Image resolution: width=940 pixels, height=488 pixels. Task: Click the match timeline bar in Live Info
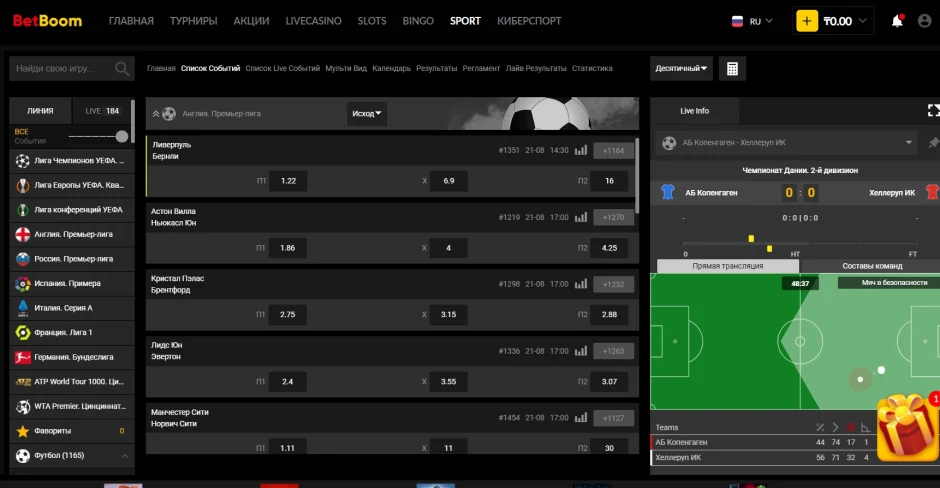[802, 243]
